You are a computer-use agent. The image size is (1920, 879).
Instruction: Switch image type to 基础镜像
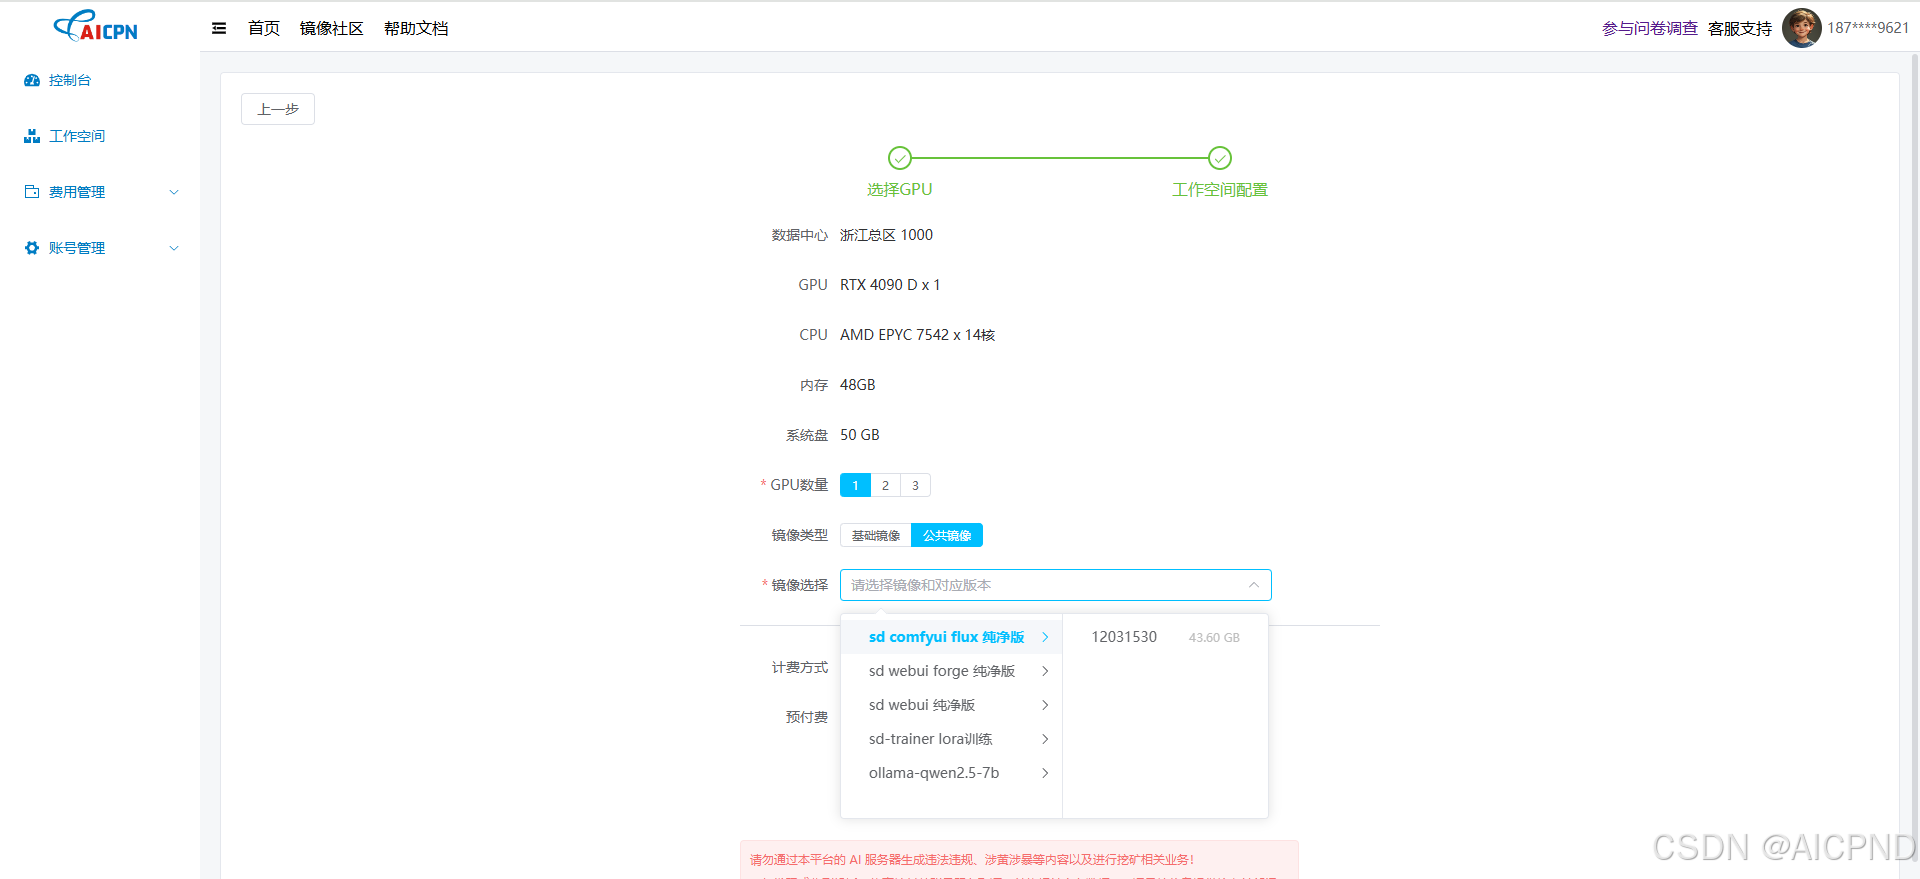point(876,535)
